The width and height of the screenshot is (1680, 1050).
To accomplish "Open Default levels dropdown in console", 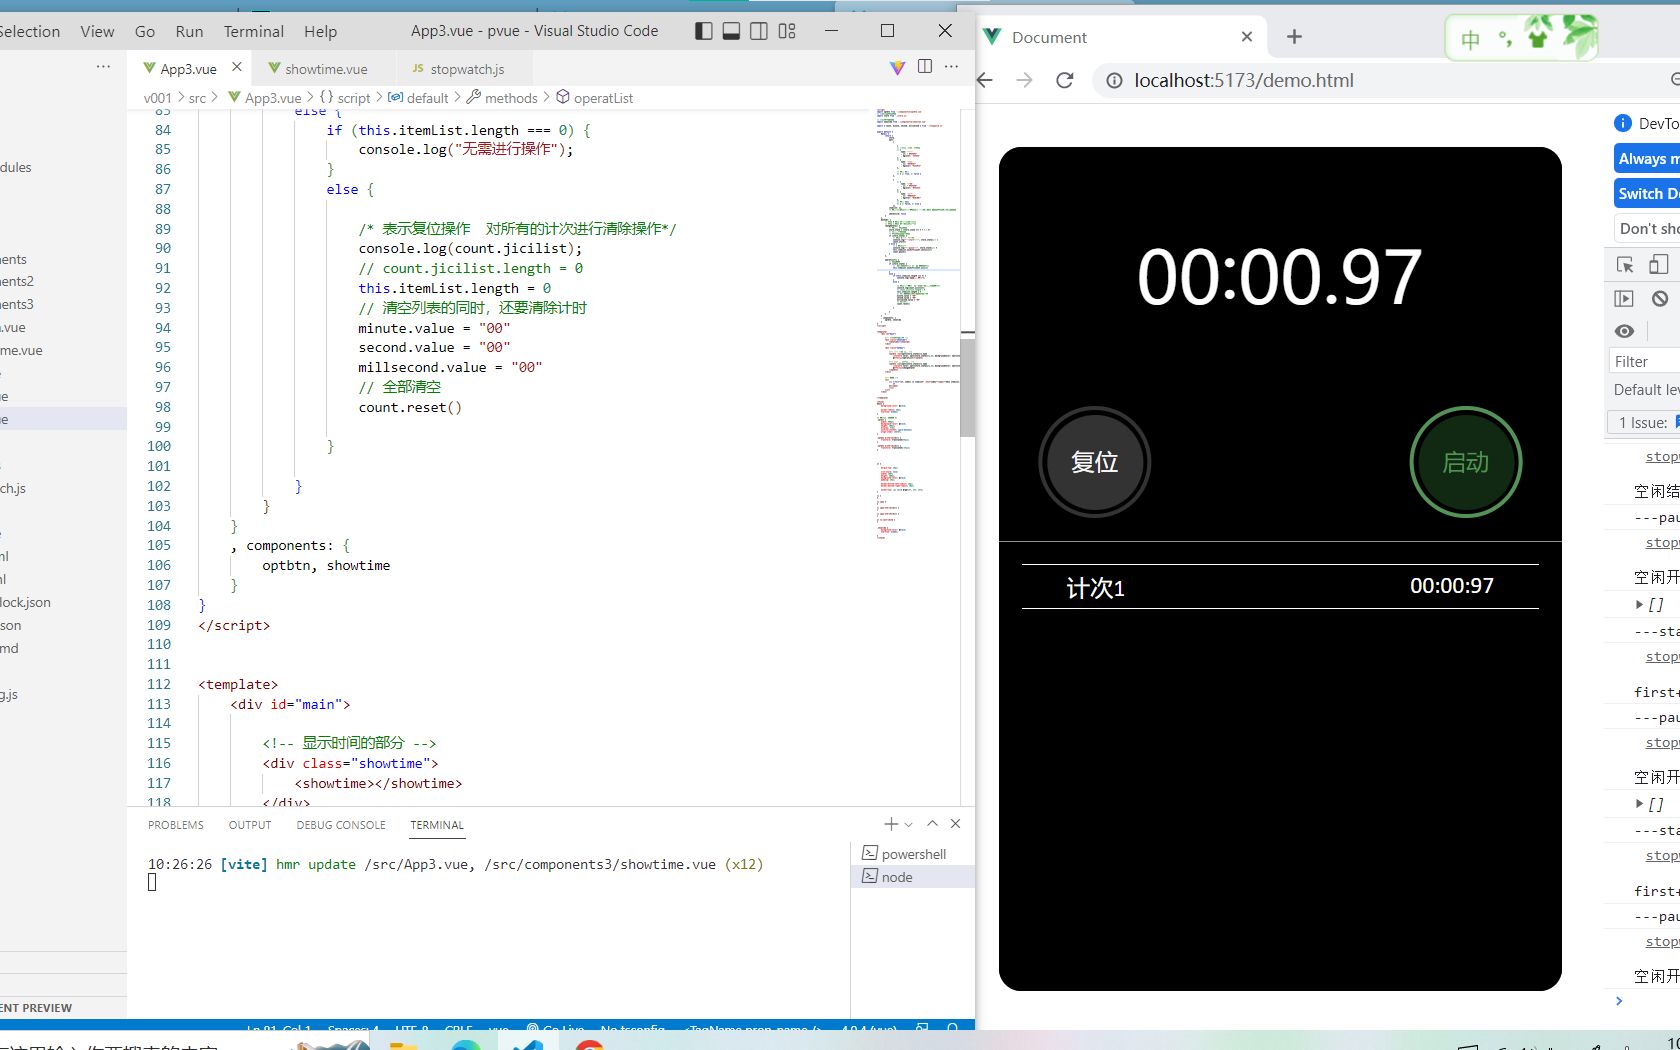I will tap(1647, 390).
